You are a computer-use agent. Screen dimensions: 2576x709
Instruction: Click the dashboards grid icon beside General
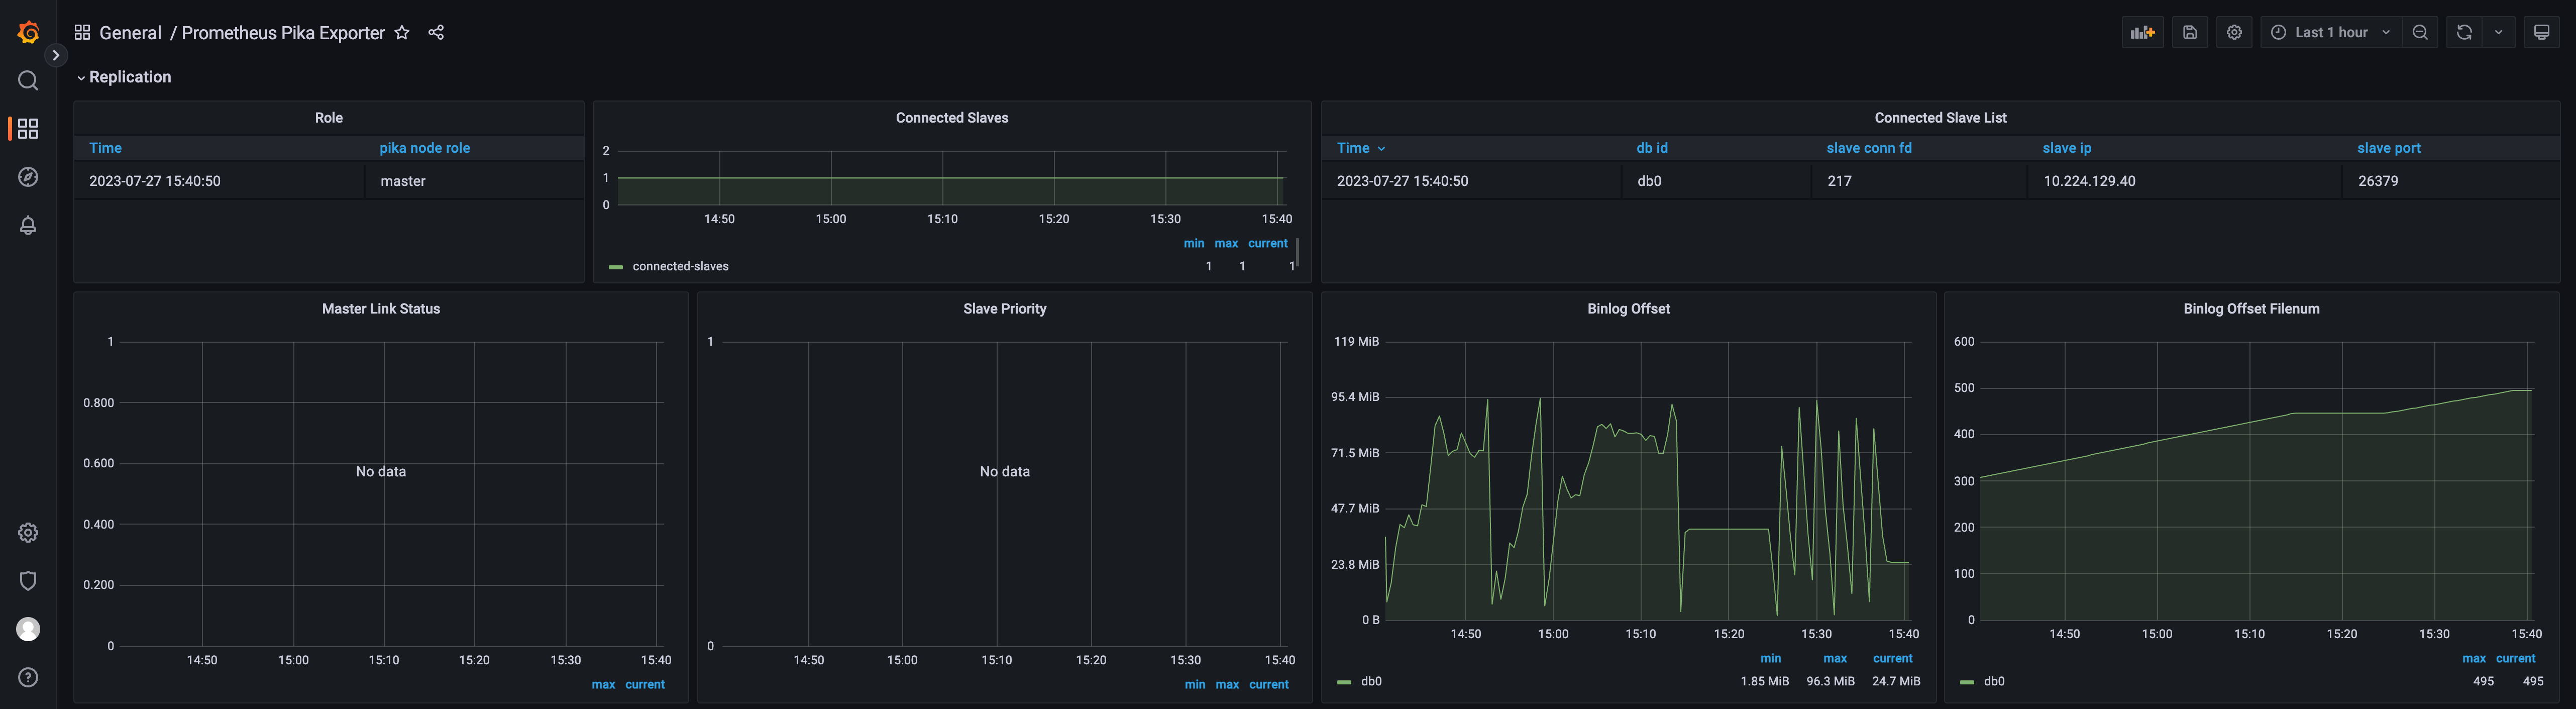tap(82, 33)
